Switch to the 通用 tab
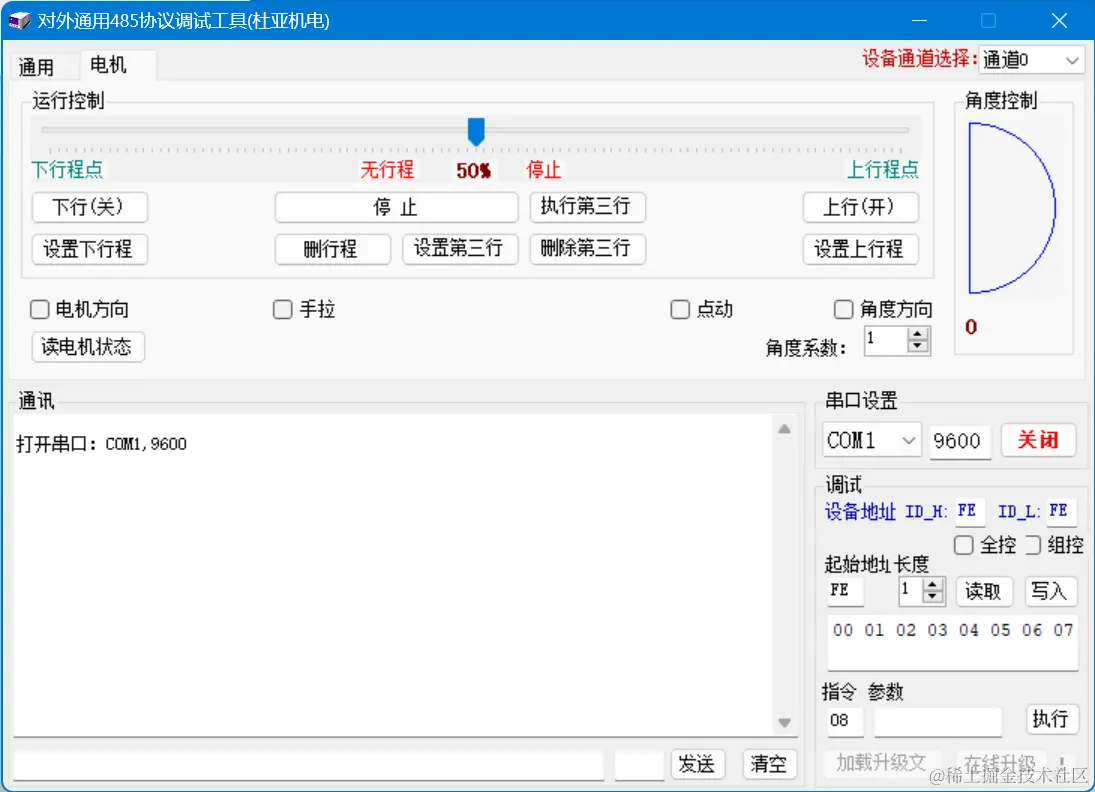The image size is (1095, 792). (36, 67)
